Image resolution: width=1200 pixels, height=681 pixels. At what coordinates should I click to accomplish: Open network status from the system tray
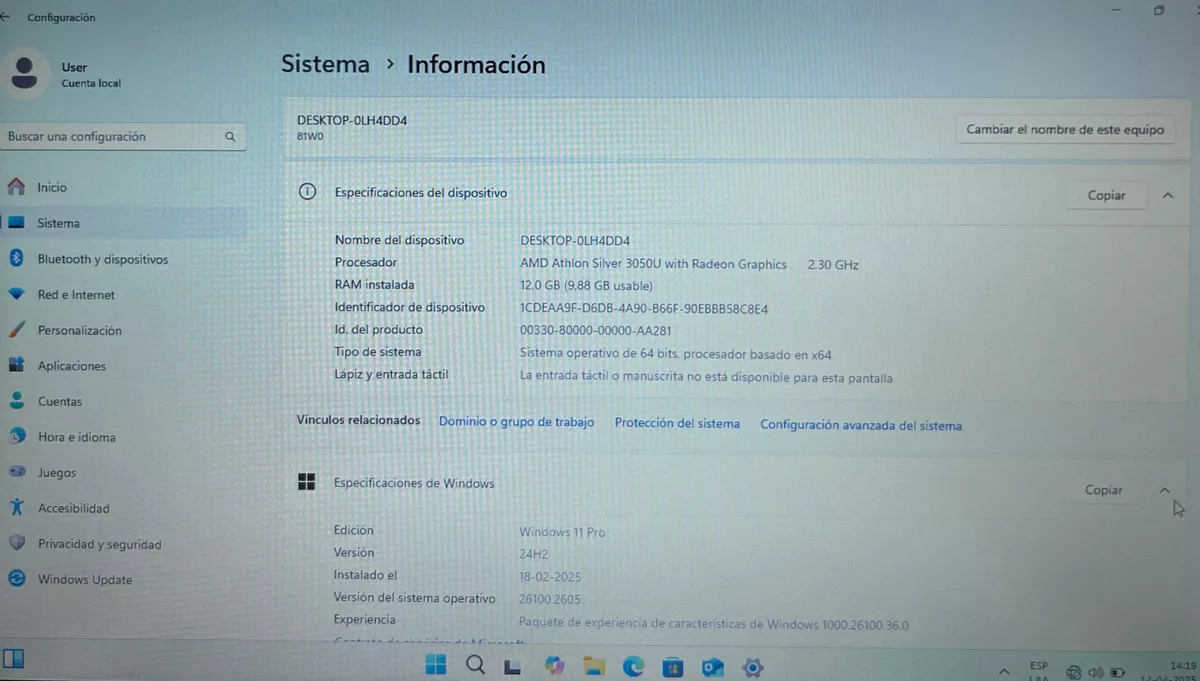[x=1074, y=672]
